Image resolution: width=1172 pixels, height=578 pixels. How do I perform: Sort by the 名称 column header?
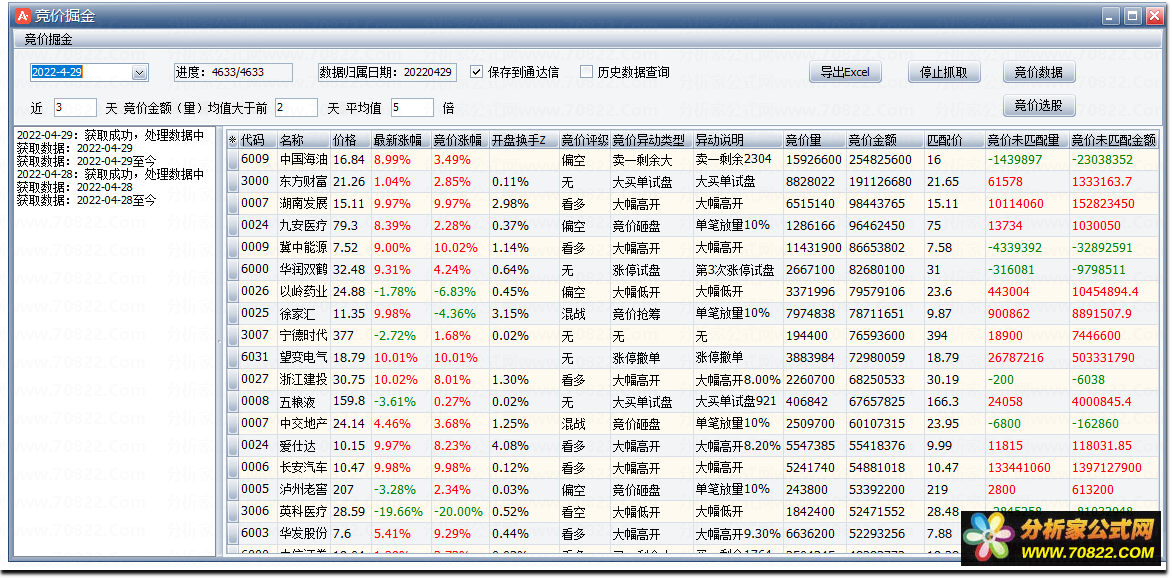pyautogui.click(x=303, y=140)
